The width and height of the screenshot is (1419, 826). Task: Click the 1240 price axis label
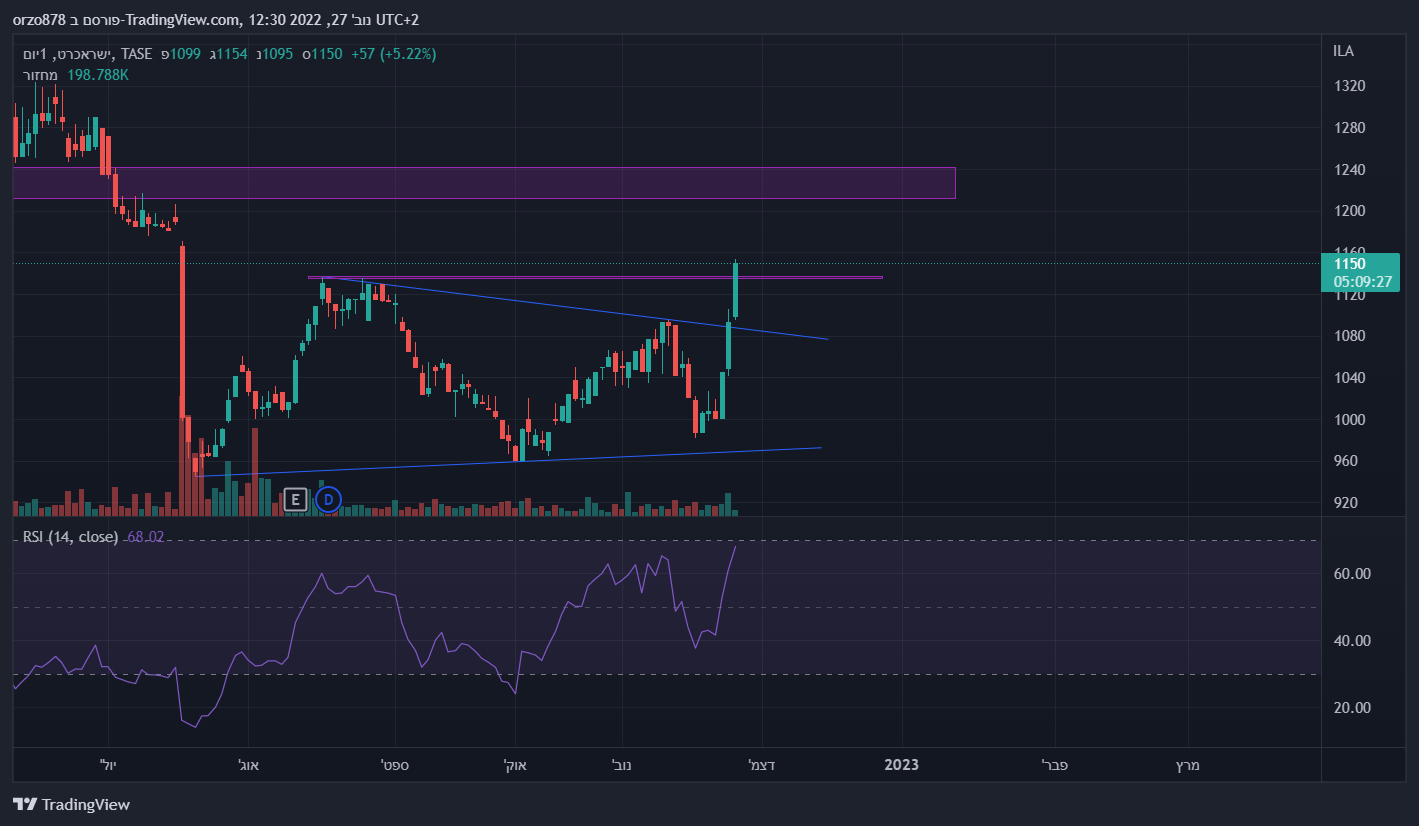coord(1349,169)
